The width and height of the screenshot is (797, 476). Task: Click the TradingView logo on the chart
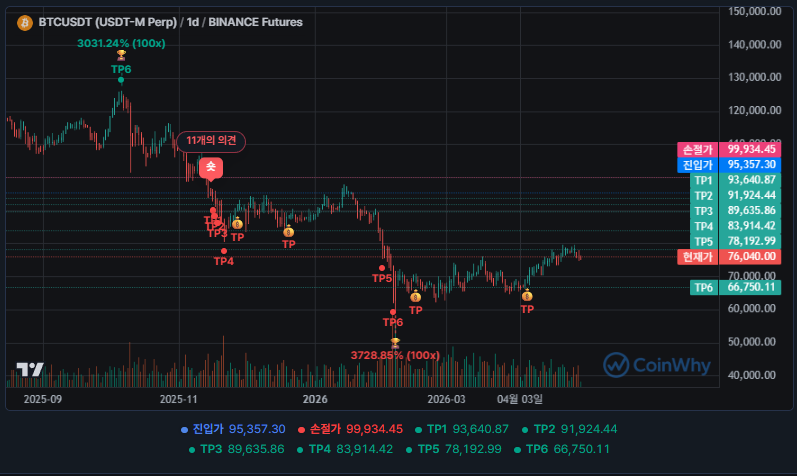click(x=30, y=369)
